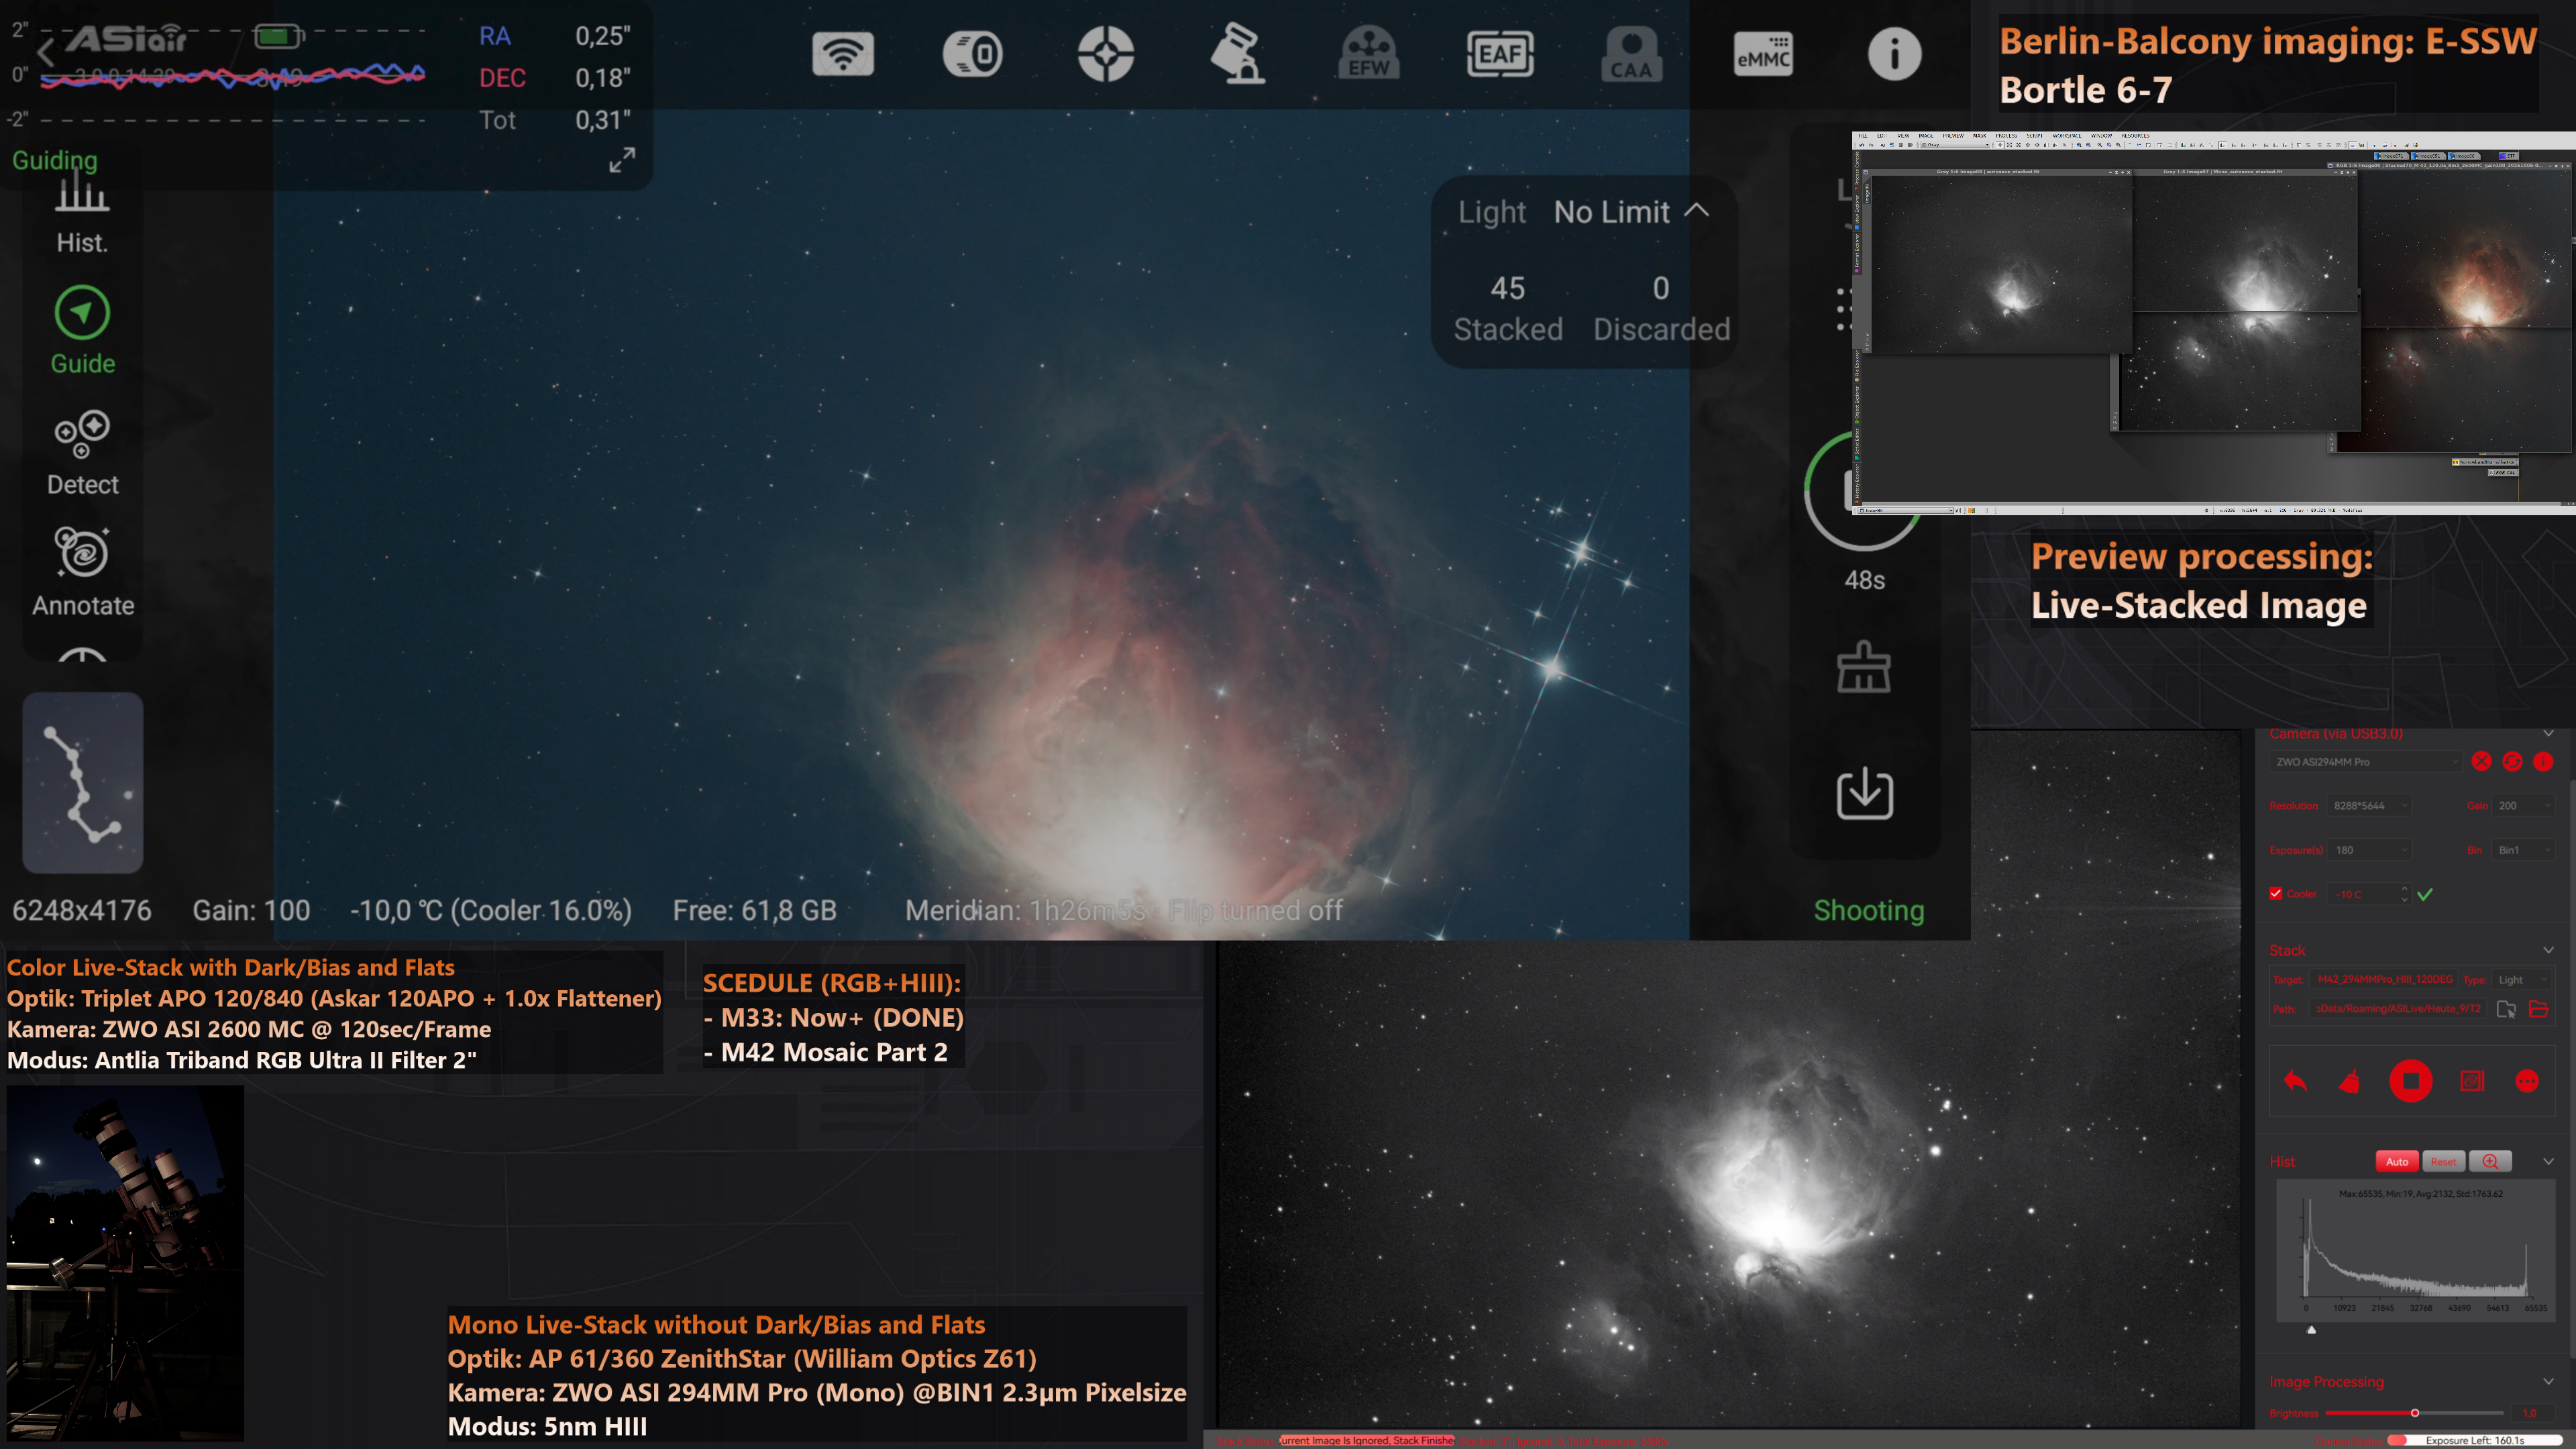Open the Gain 200 dropdown
Viewport: 2576px width, 1449px height.
2524,806
